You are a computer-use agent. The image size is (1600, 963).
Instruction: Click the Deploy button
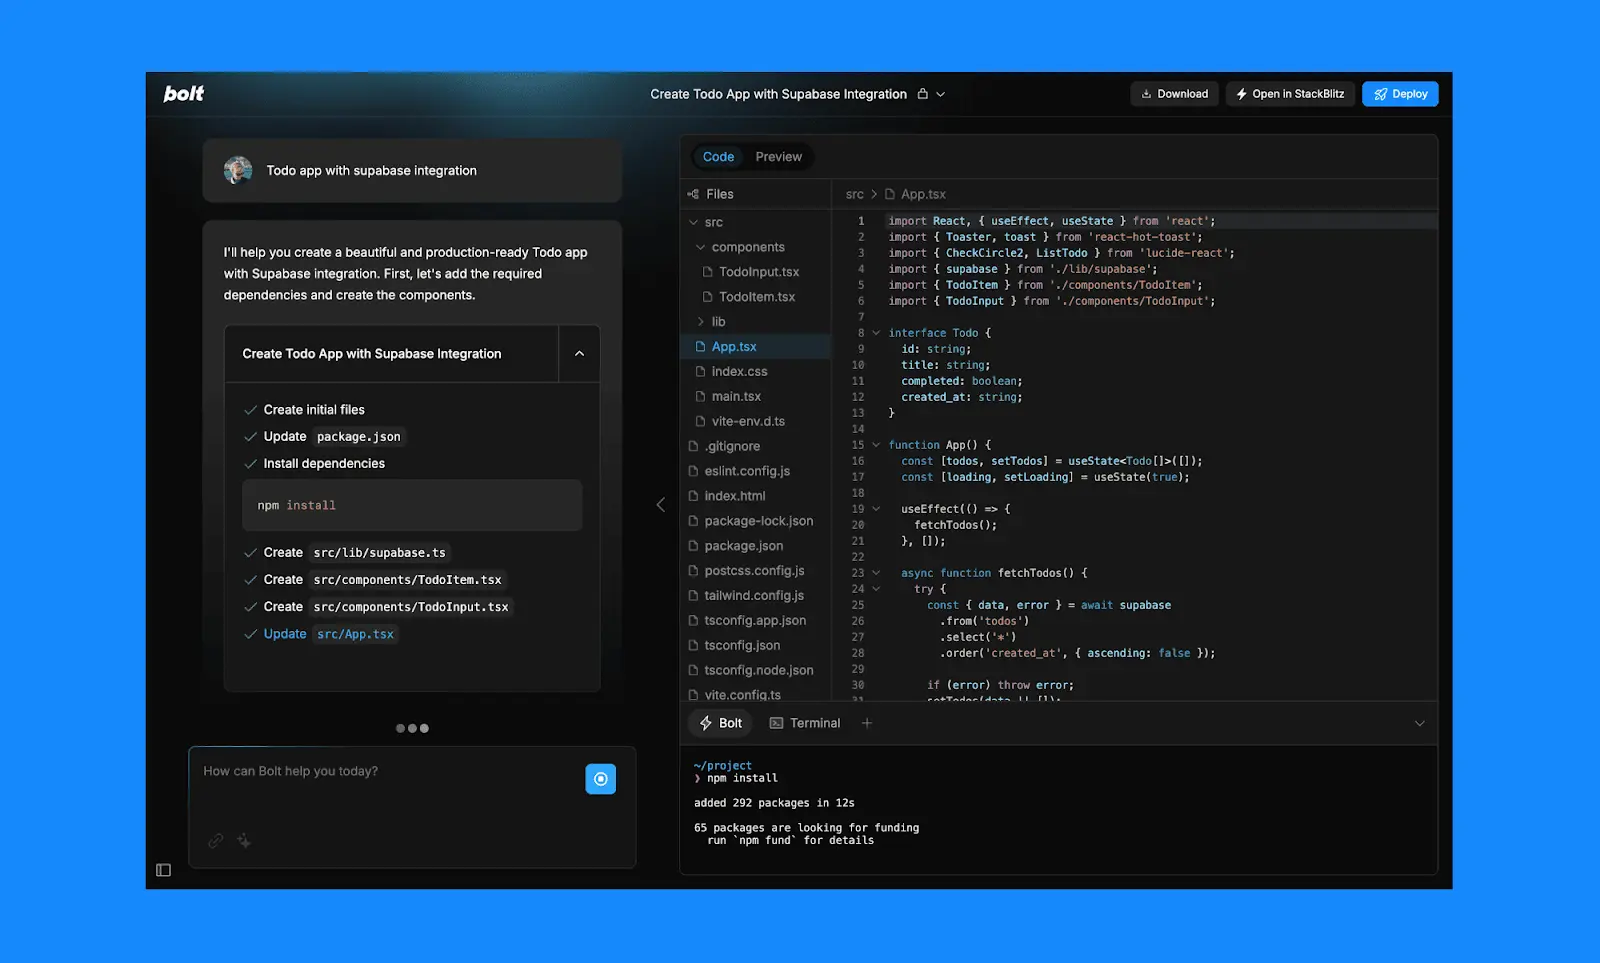[x=1399, y=93]
